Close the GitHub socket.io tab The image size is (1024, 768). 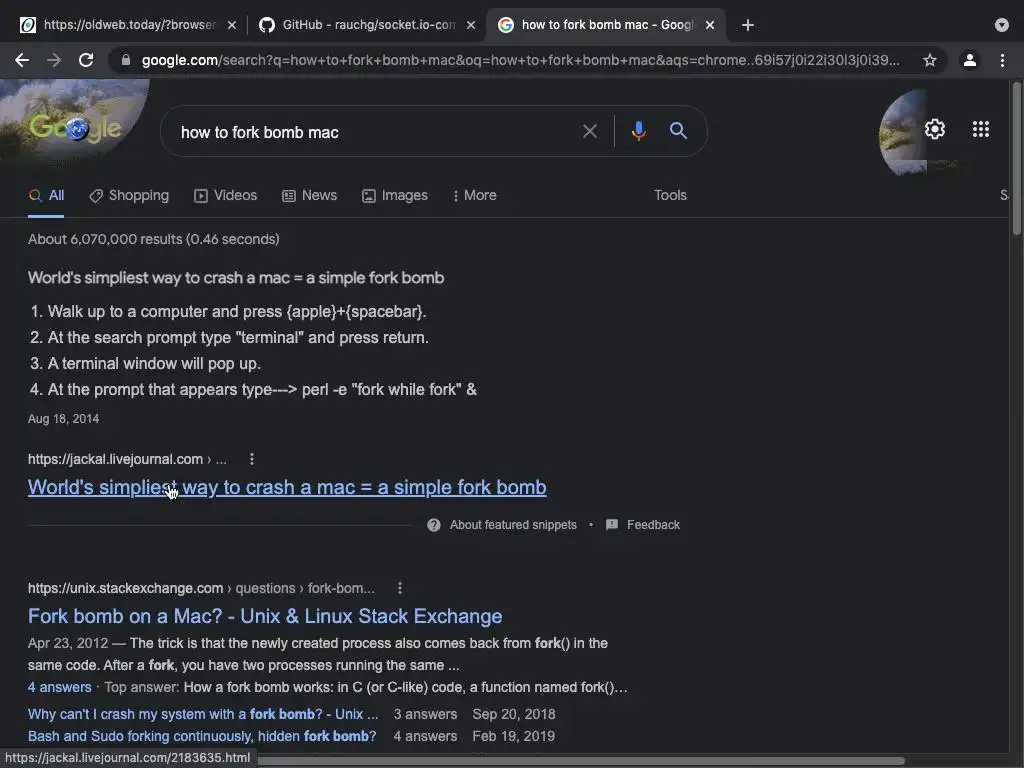click(471, 25)
